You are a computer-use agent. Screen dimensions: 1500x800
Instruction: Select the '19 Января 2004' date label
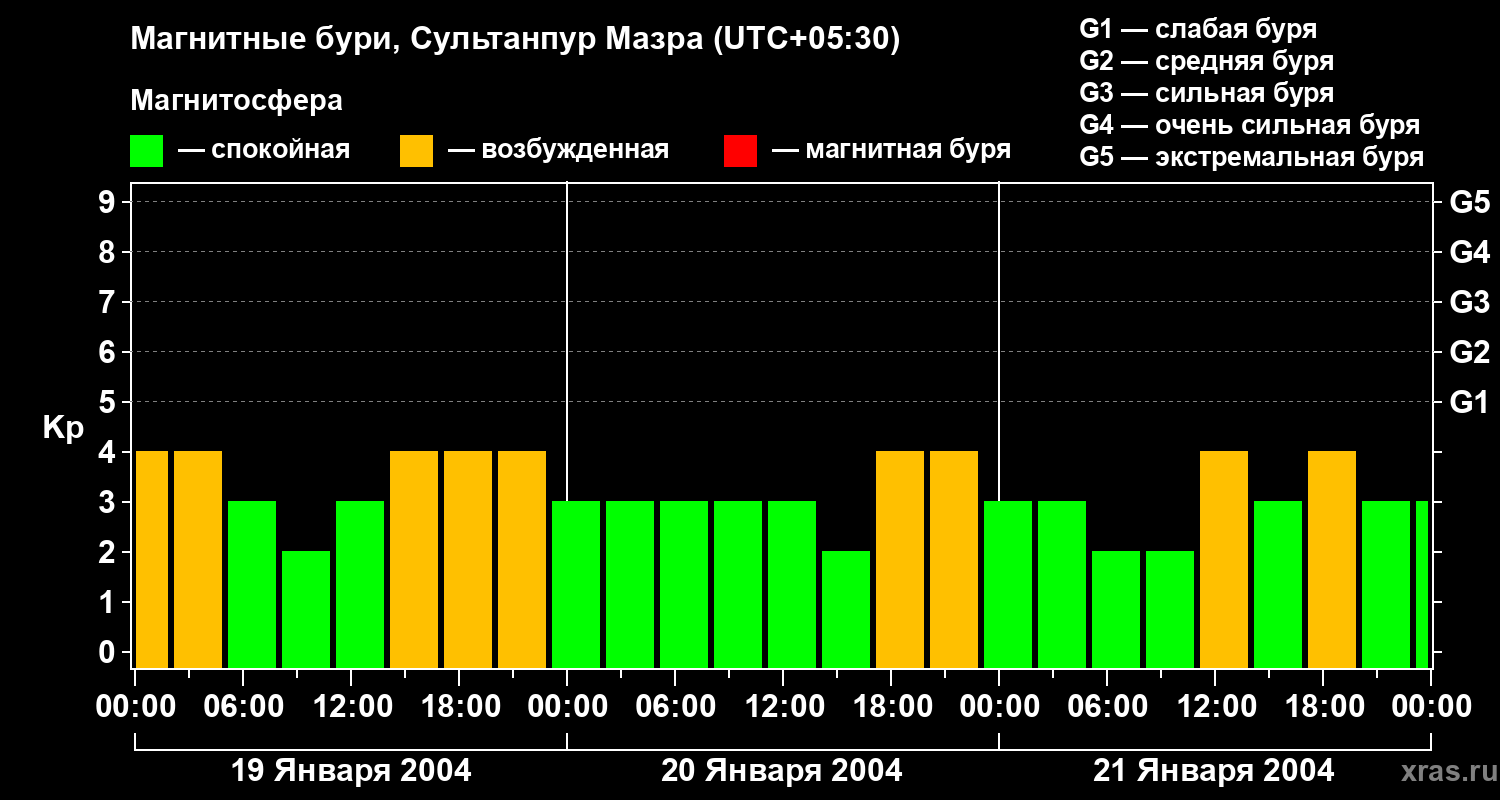pyautogui.click(x=351, y=771)
